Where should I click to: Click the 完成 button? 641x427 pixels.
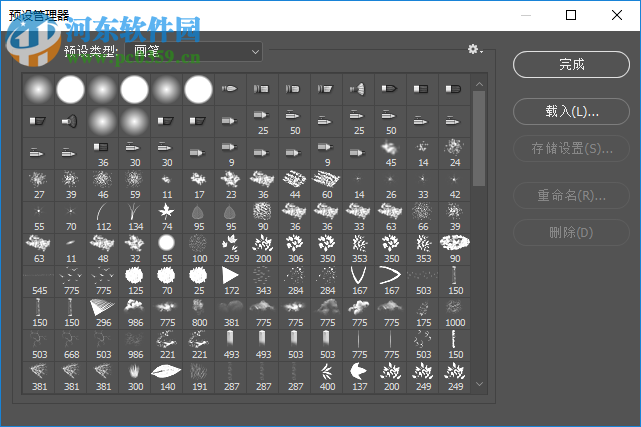[x=571, y=64]
